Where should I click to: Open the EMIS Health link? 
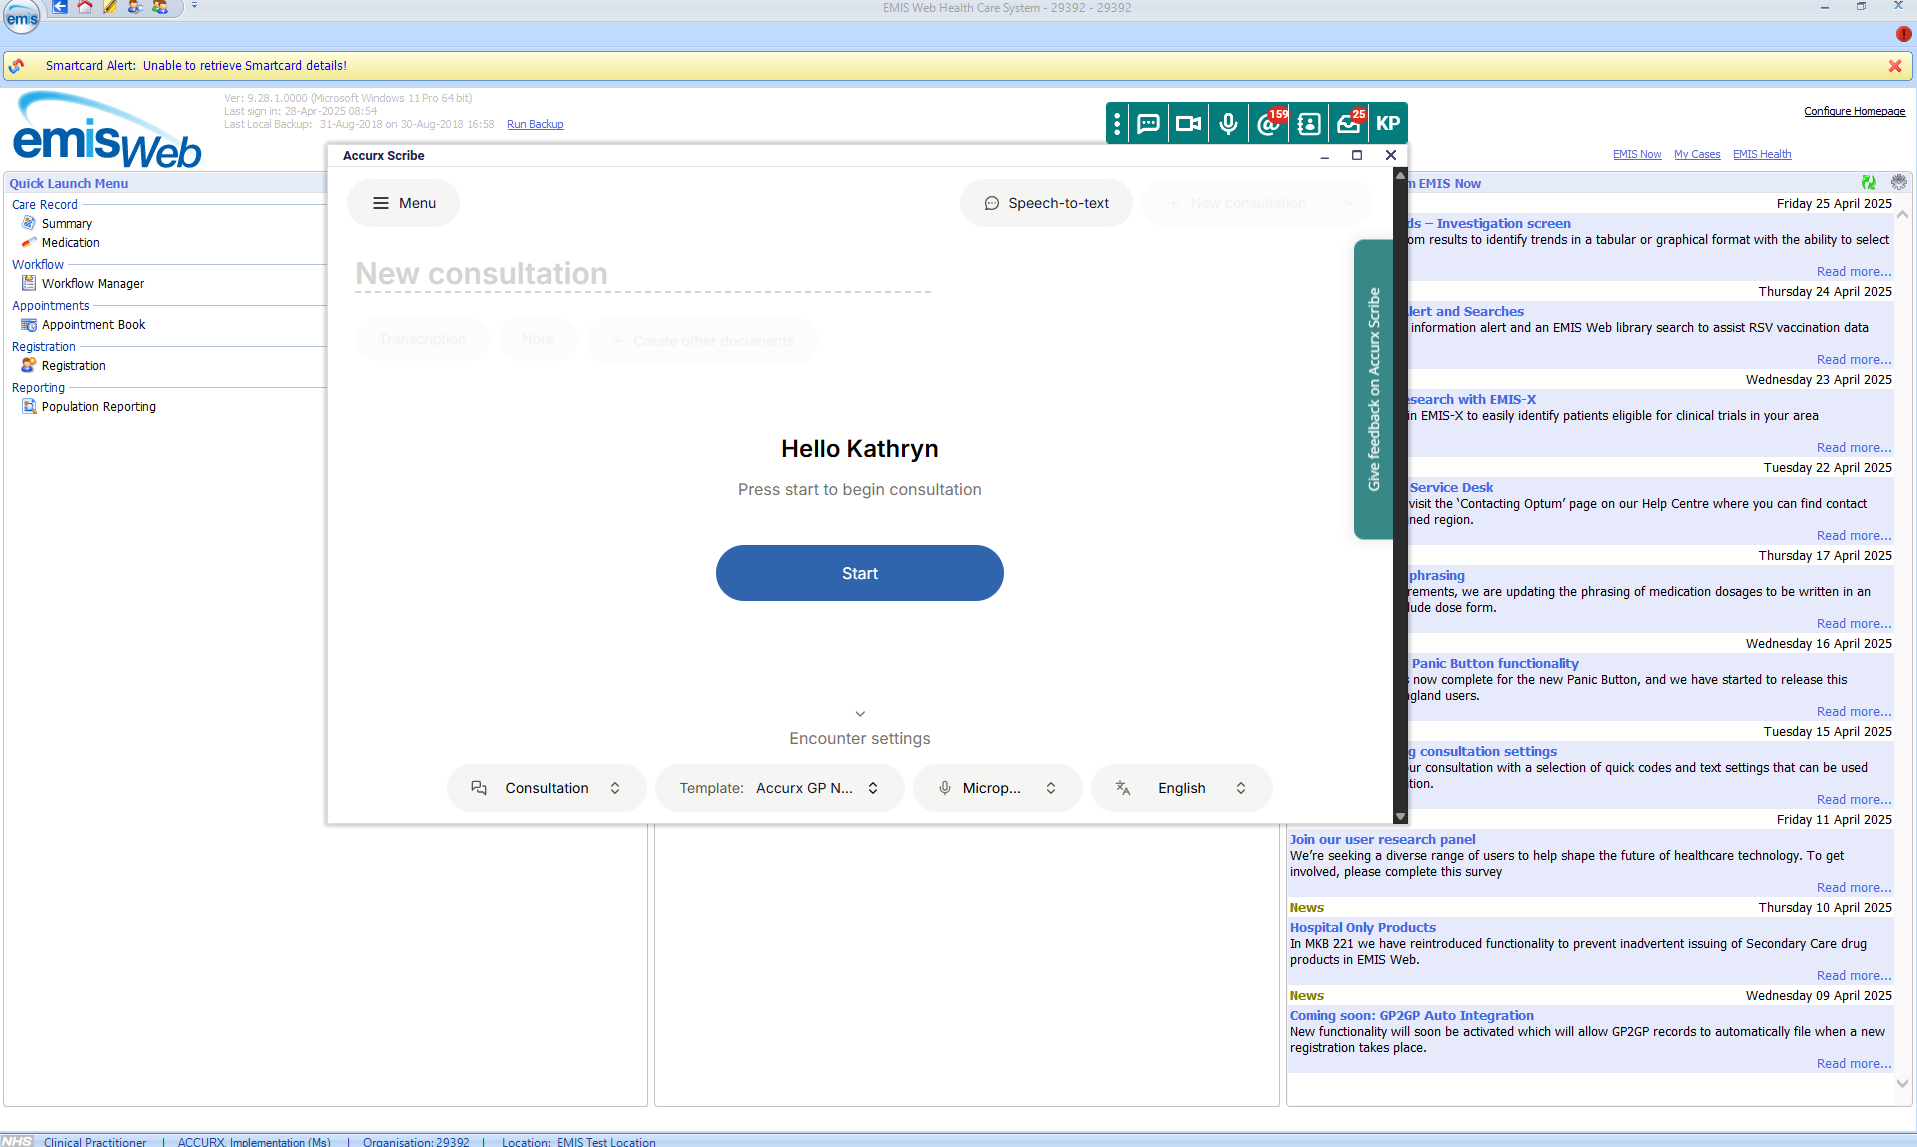point(1762,154)
